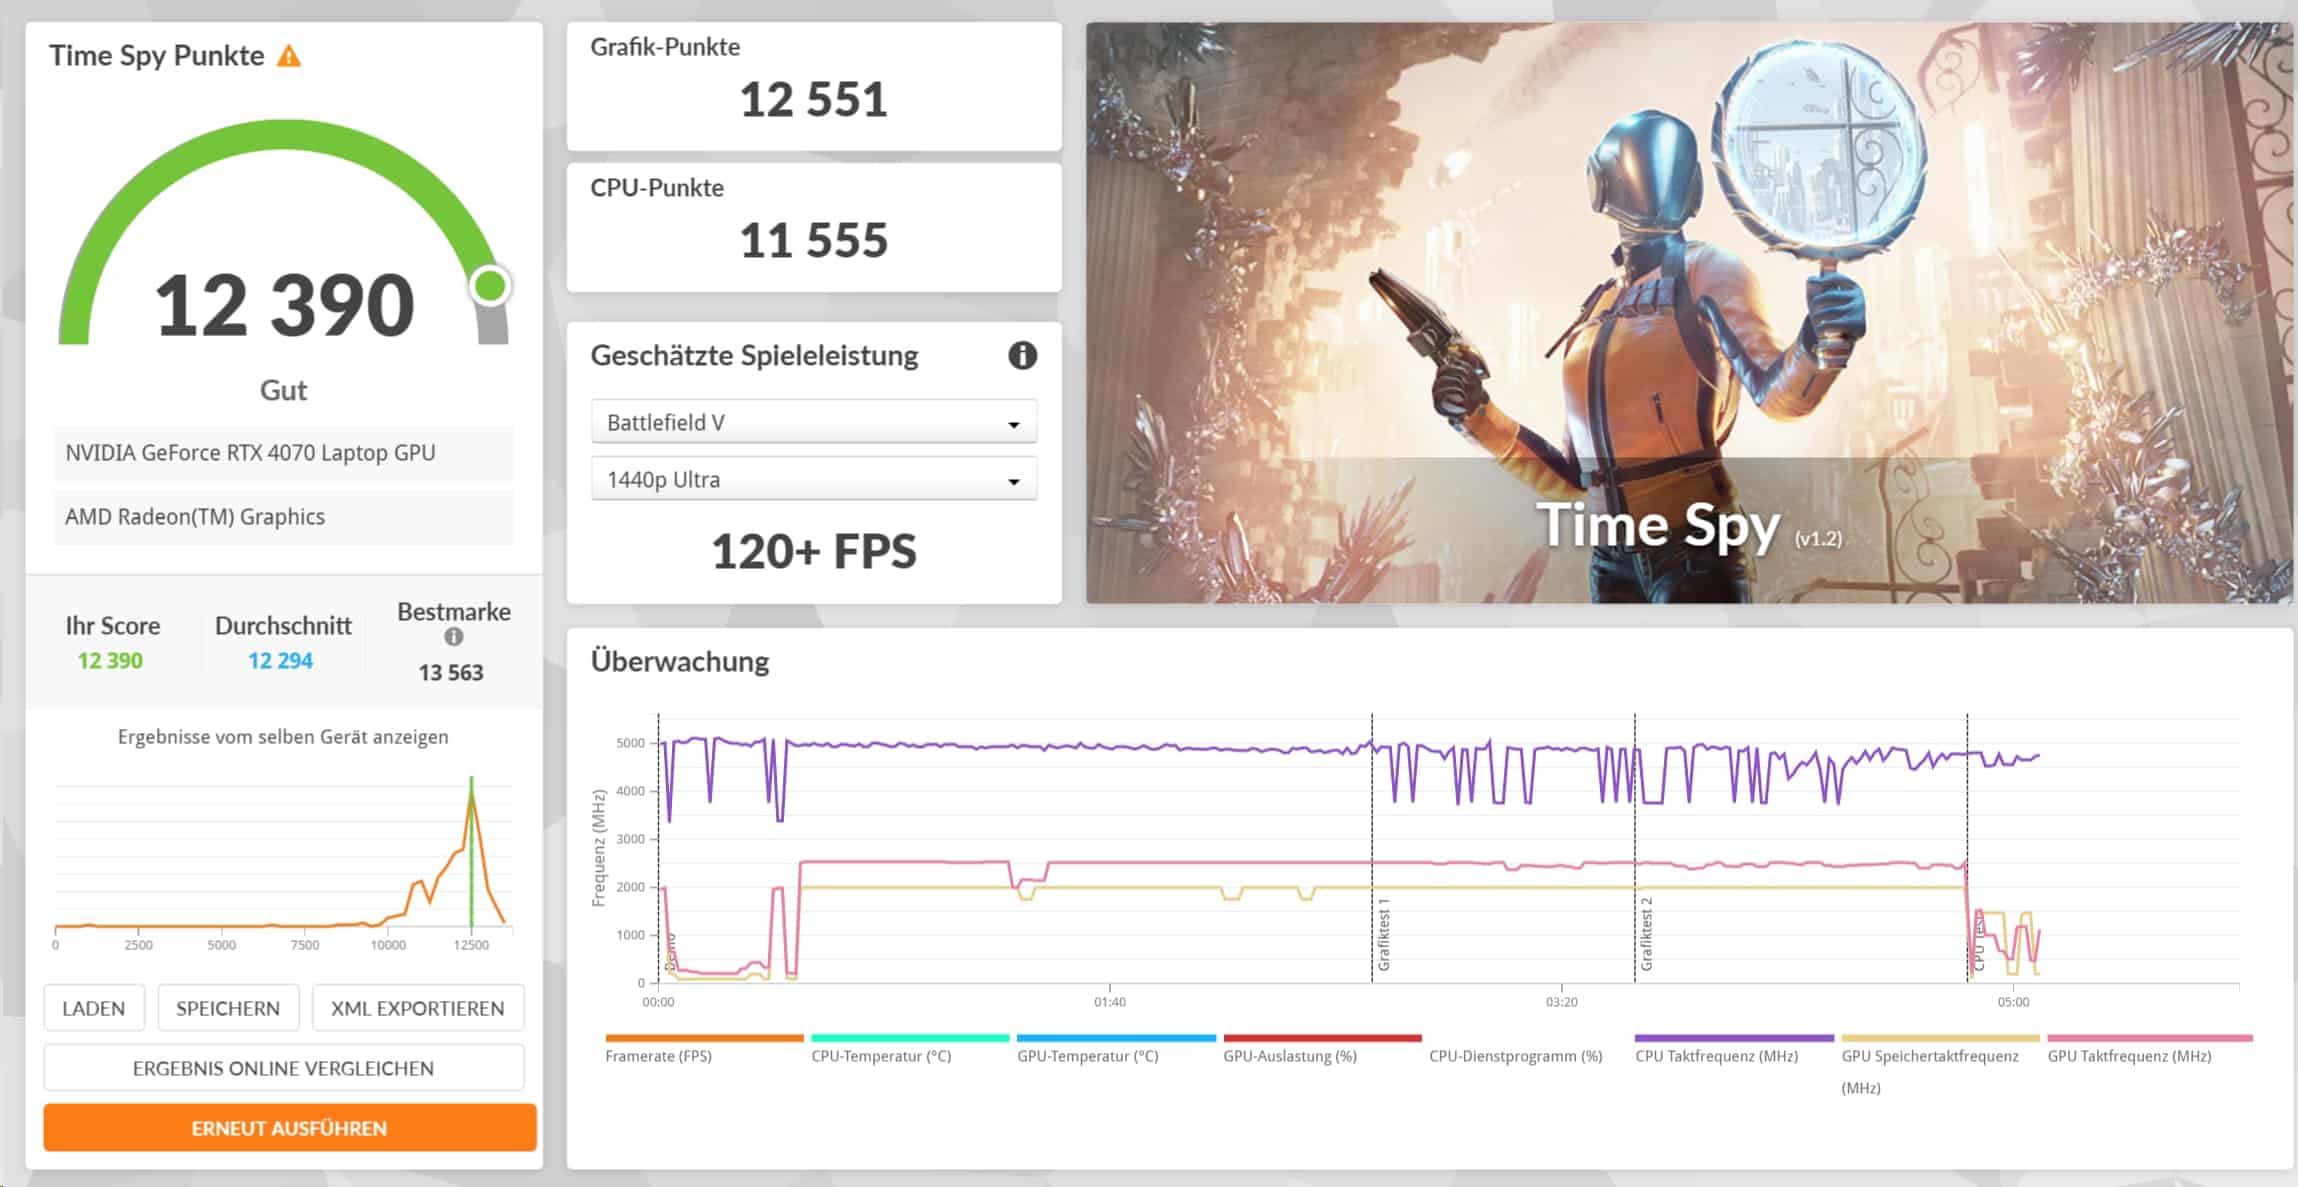
Task: Click the green score marker on the gauge
Action: click(490, 286)
